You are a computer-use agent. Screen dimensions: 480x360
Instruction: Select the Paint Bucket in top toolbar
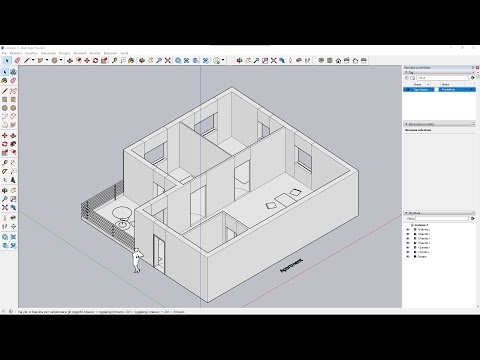[x=131, y=60]
